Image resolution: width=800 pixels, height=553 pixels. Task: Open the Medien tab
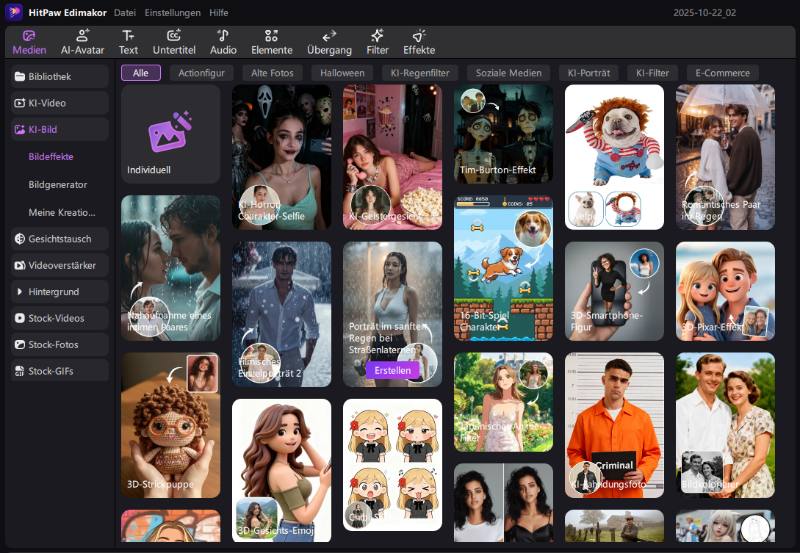click(x=29, y=41)
